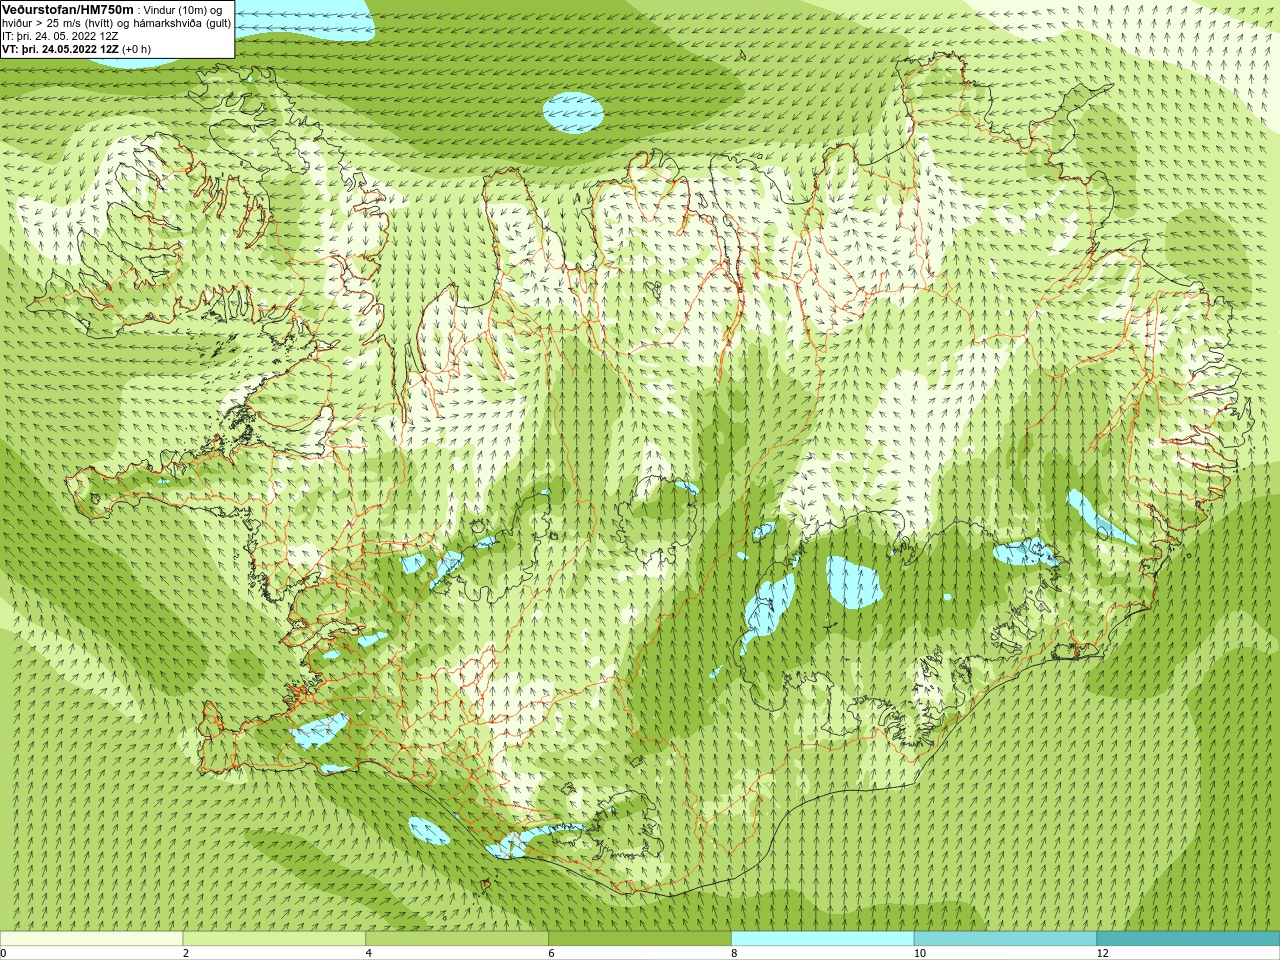Select the light green 2–4 m/s legend swatch
This screenshot has height=960, width=1280.
pyautogui.click(x=274, y=939)
